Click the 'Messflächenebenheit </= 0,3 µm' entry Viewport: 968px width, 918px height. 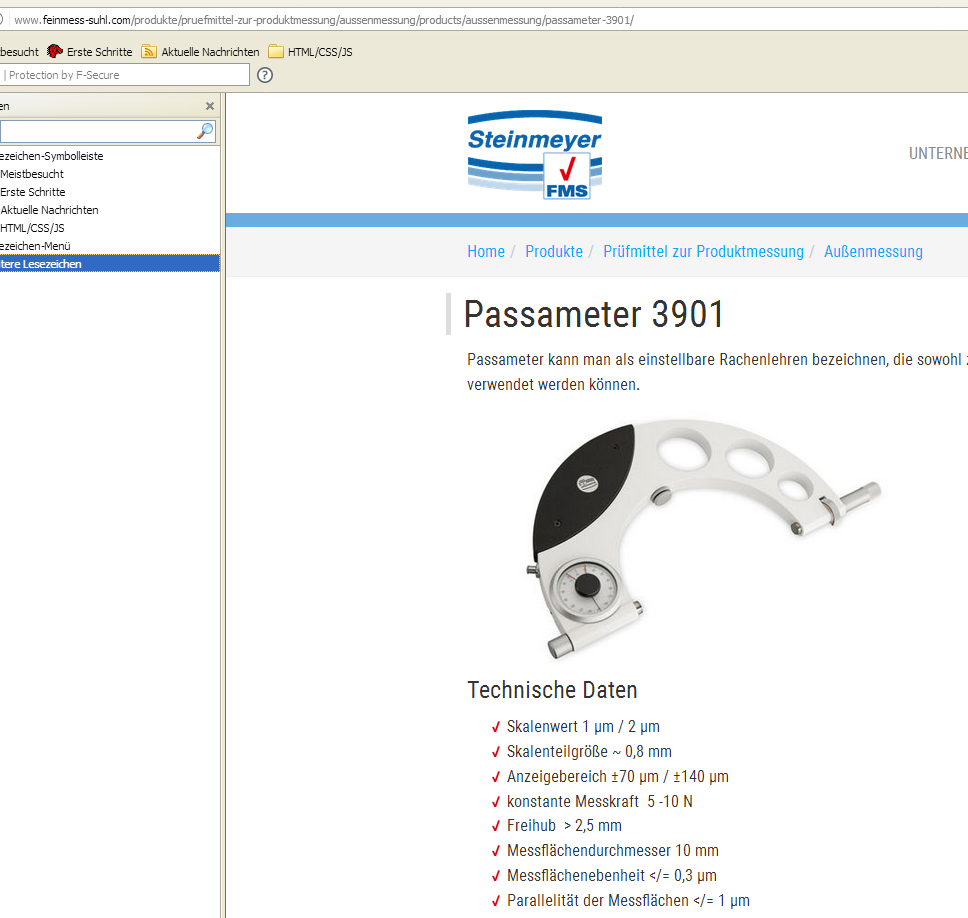click(x=611, y=875)
